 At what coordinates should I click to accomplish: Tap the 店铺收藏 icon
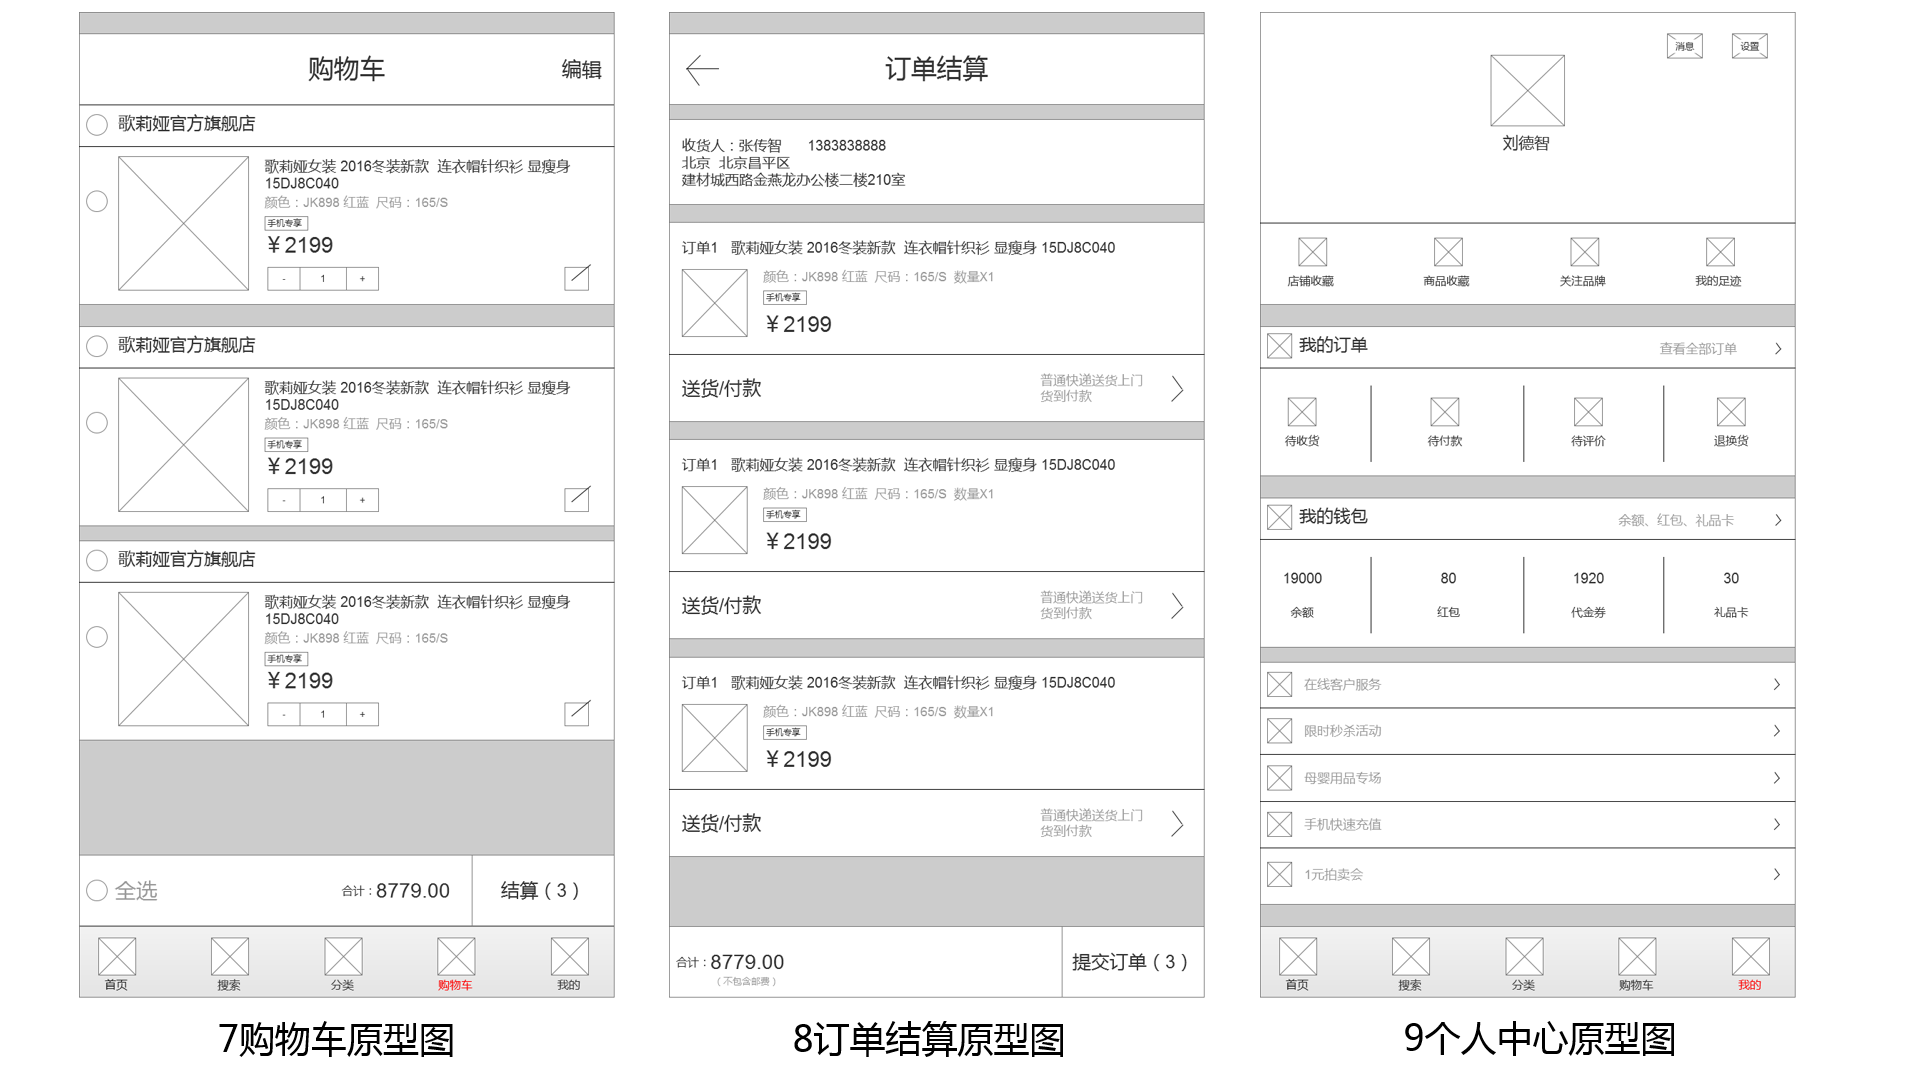1312,252
